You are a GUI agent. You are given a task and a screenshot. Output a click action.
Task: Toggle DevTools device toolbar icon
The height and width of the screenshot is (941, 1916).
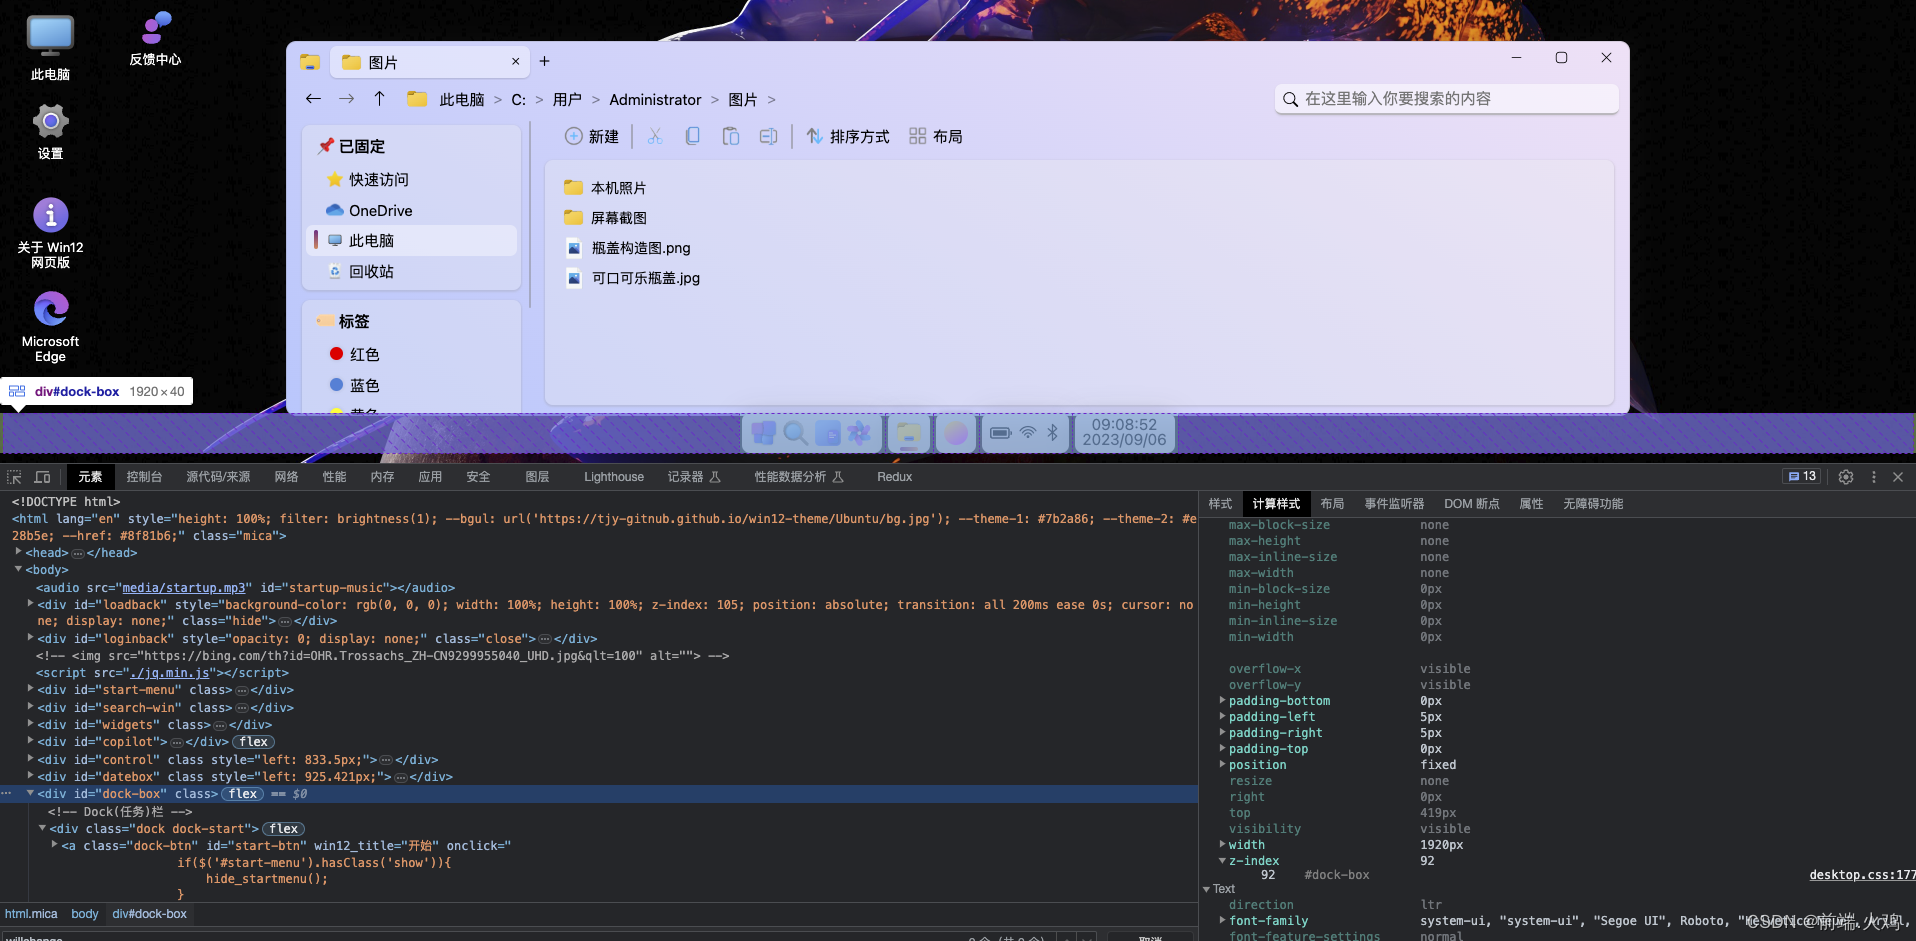click(42, 477)
